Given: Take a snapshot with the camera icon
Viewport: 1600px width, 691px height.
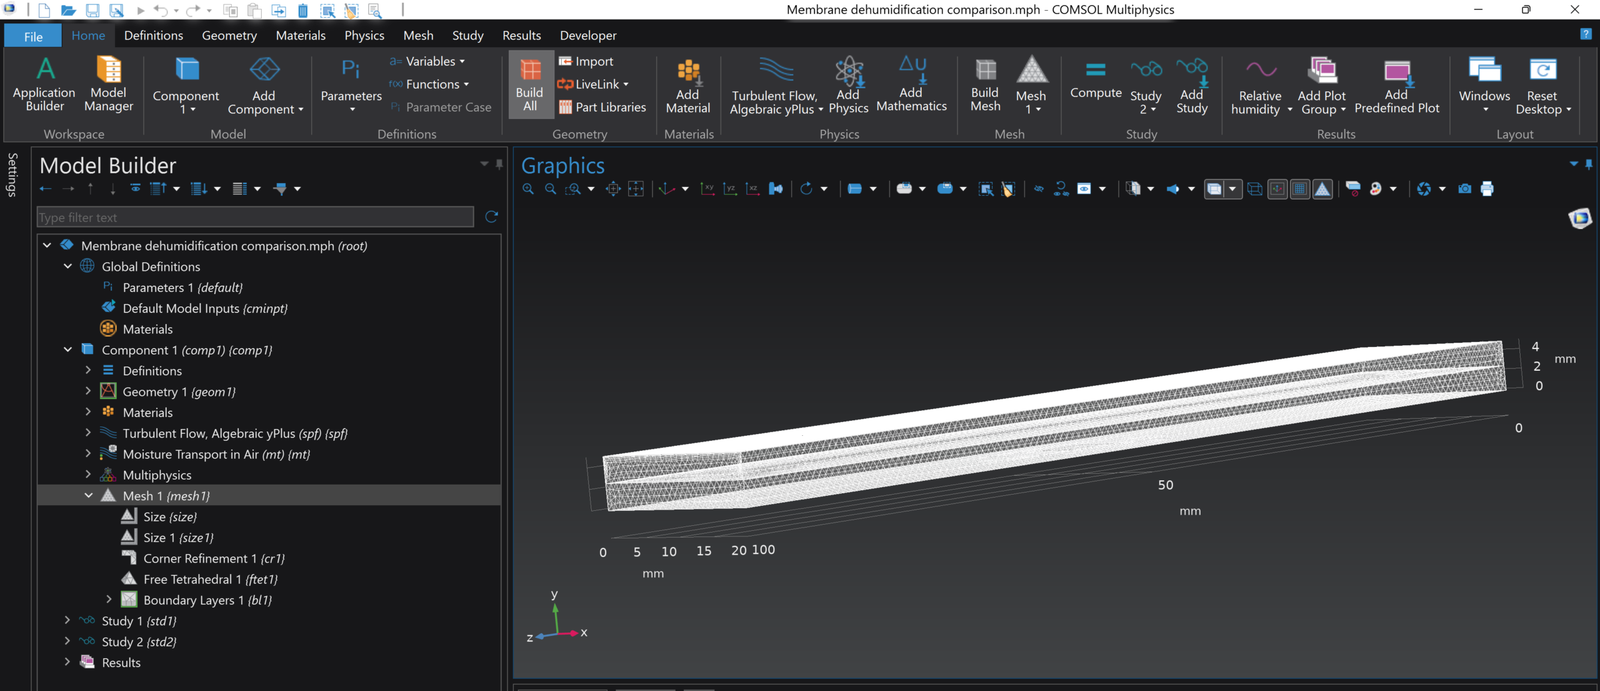Looking at the screenshot, I should [x=1464, y=189].
